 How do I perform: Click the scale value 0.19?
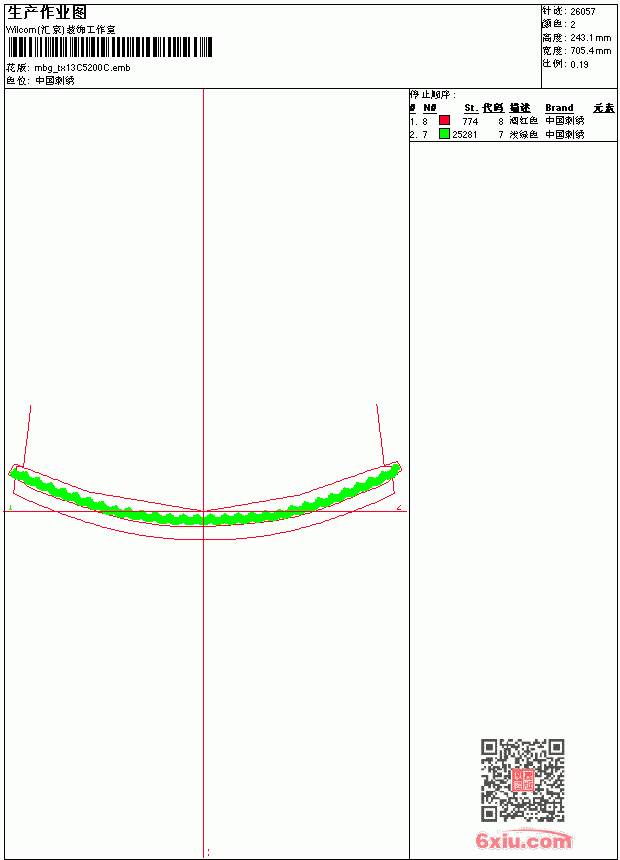tap(579, 65)
